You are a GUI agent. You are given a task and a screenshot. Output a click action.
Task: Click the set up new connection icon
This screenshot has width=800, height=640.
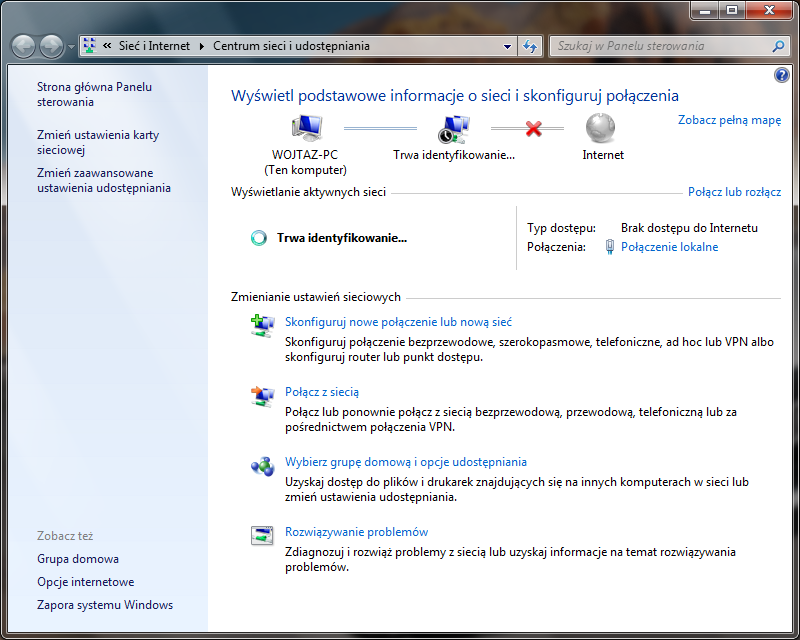(262, 326)
